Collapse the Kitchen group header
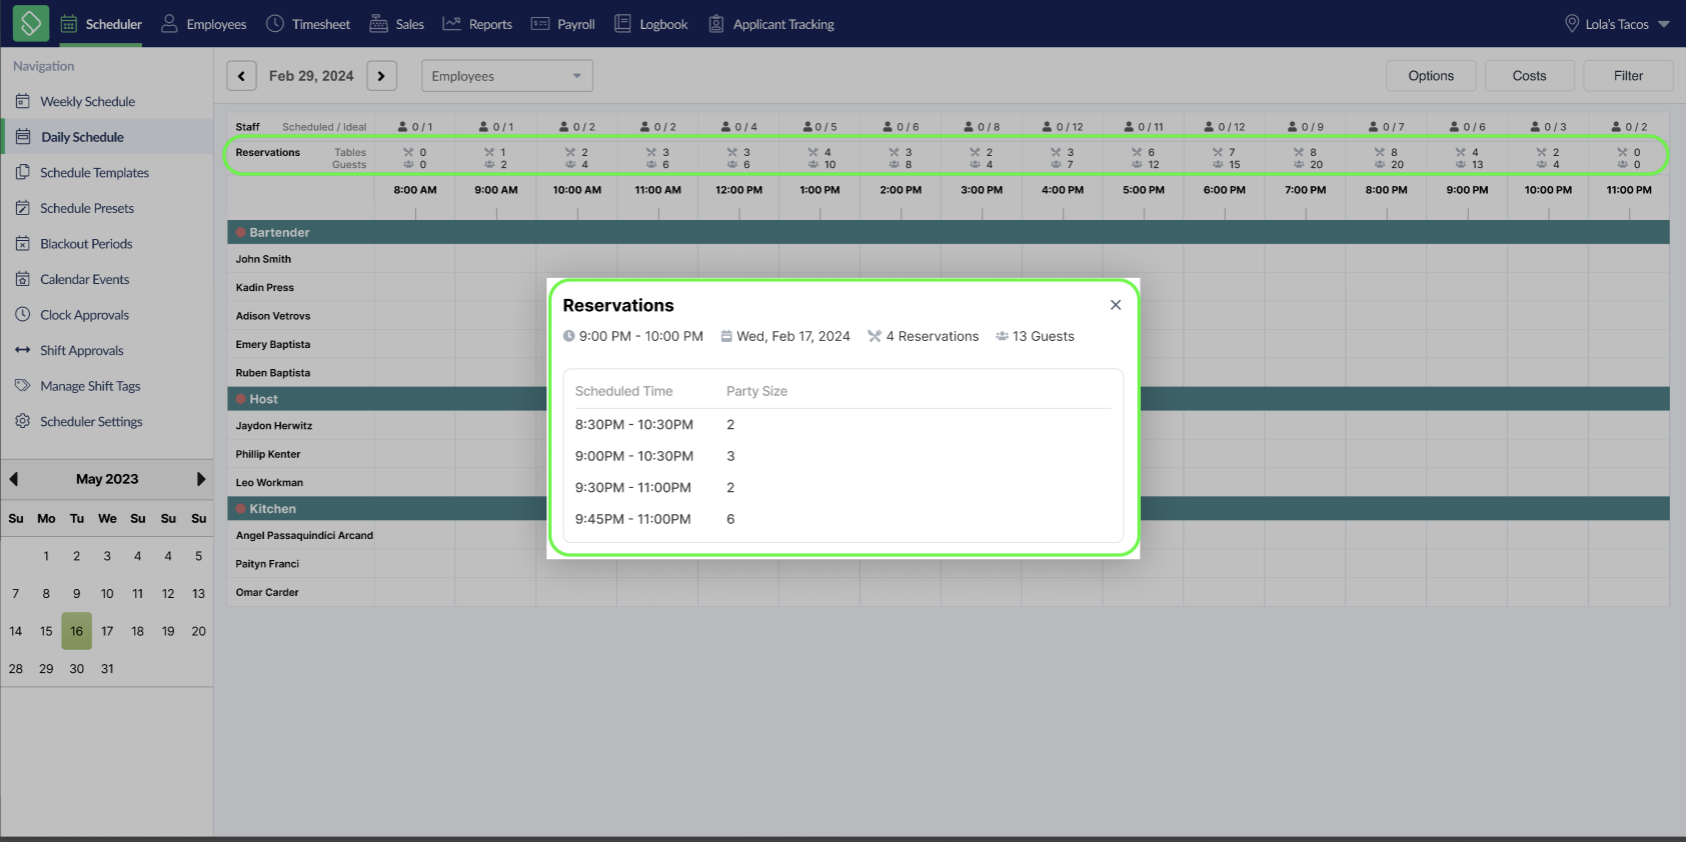The width and height of the screenshot is (1686, 842). [948, 509]
